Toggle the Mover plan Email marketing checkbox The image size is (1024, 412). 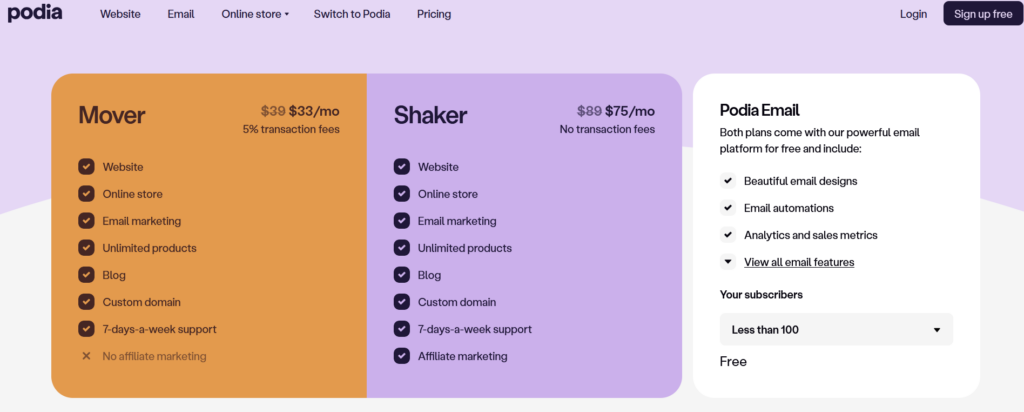click(86, 221)
